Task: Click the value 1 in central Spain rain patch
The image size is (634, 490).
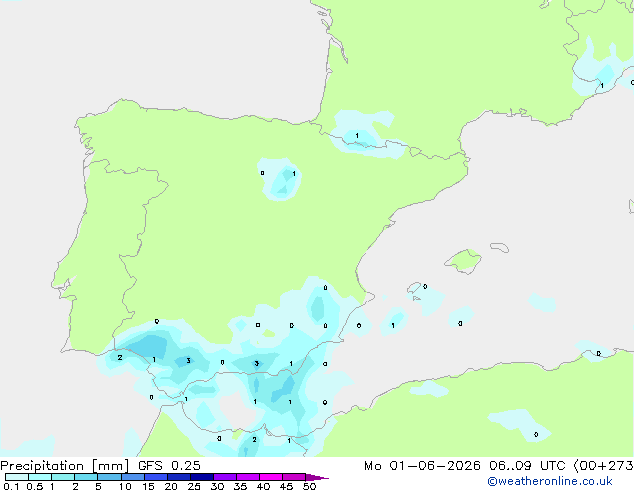Action: [x=294, y=173]
